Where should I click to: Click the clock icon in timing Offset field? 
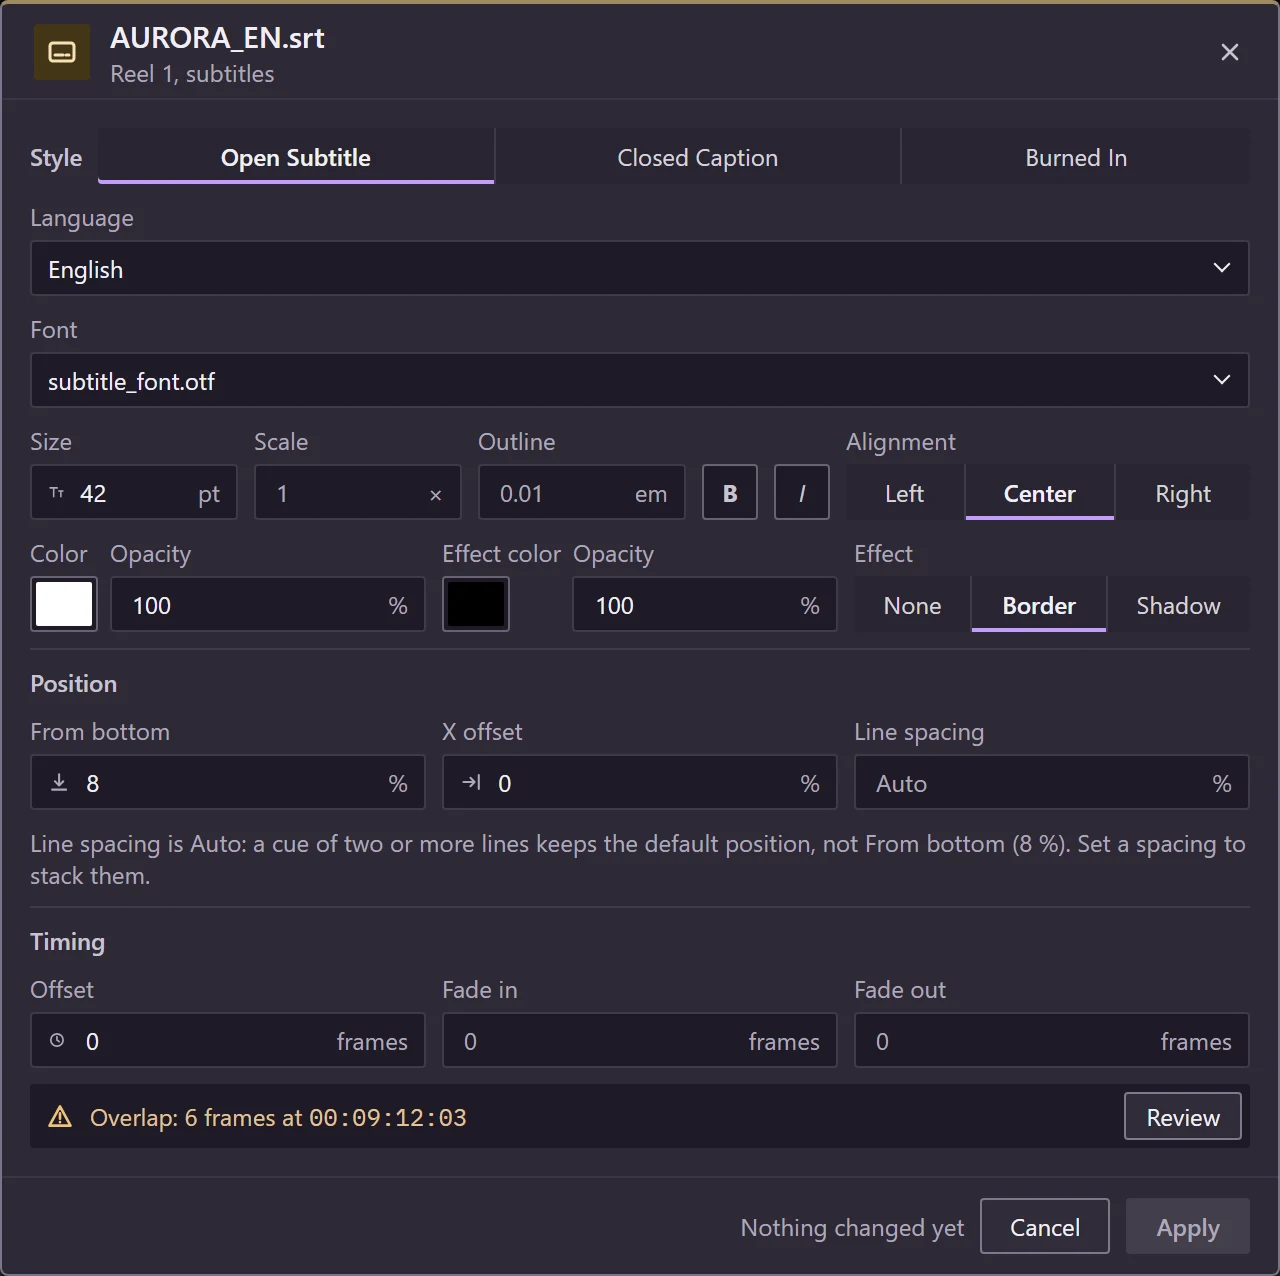pyautogui.click(x=57, y=1040)
